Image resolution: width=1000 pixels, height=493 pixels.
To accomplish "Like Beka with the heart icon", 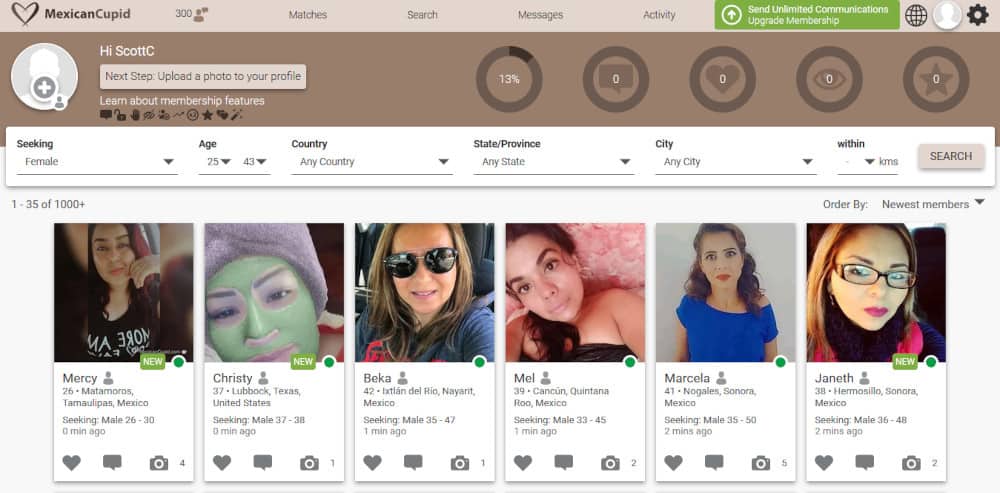I will (x=372, y=463).
